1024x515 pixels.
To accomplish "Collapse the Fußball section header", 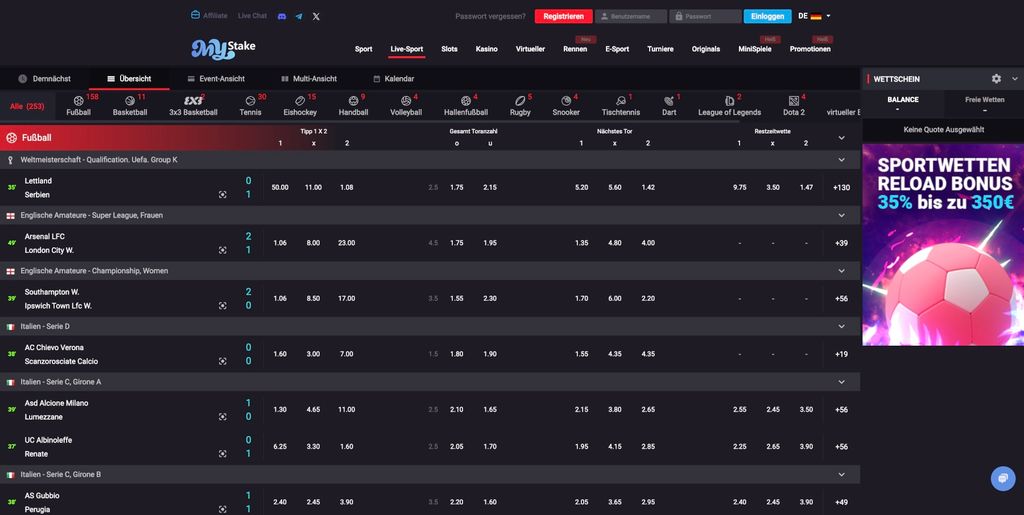I will pos(841,138).
